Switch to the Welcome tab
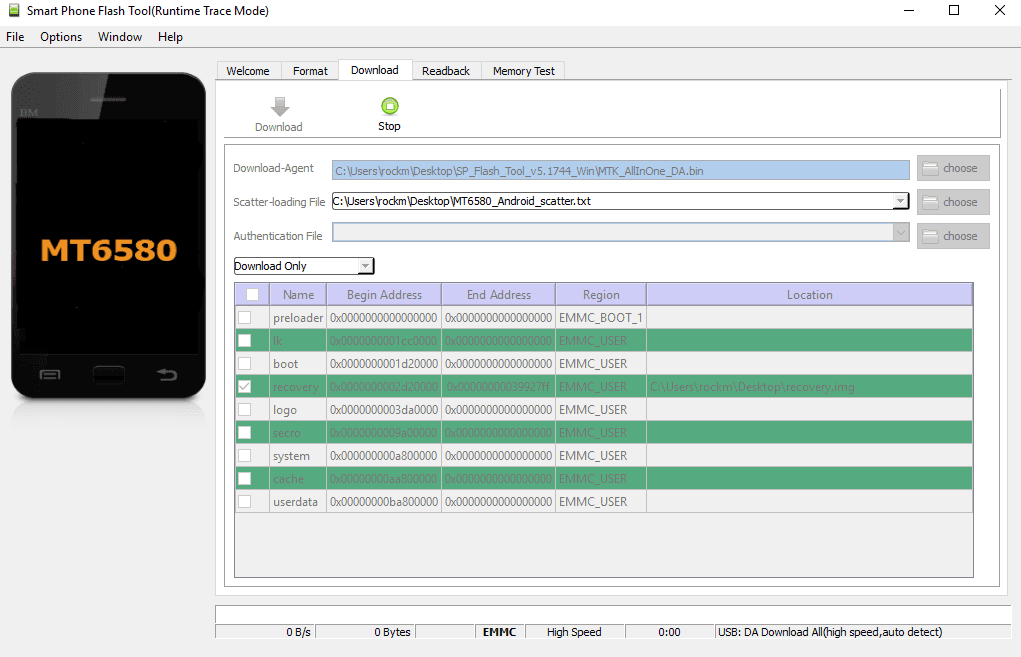Image resolution: width=1021 pixels, height=657 pixels. [x=248, y=71]
